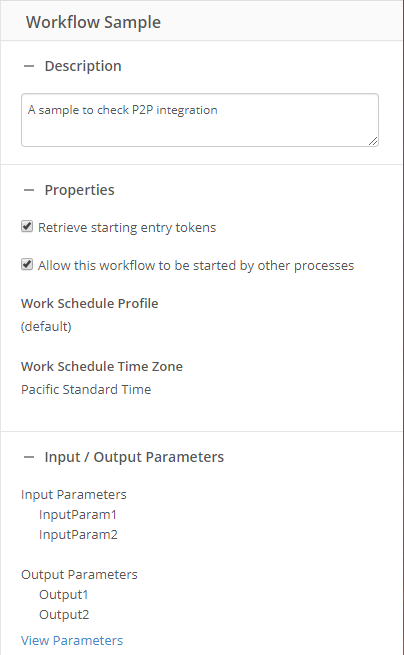This screenshot has height=655, width=404.
Task: Select the InputParam1 entry
Action: click(78, 514)
